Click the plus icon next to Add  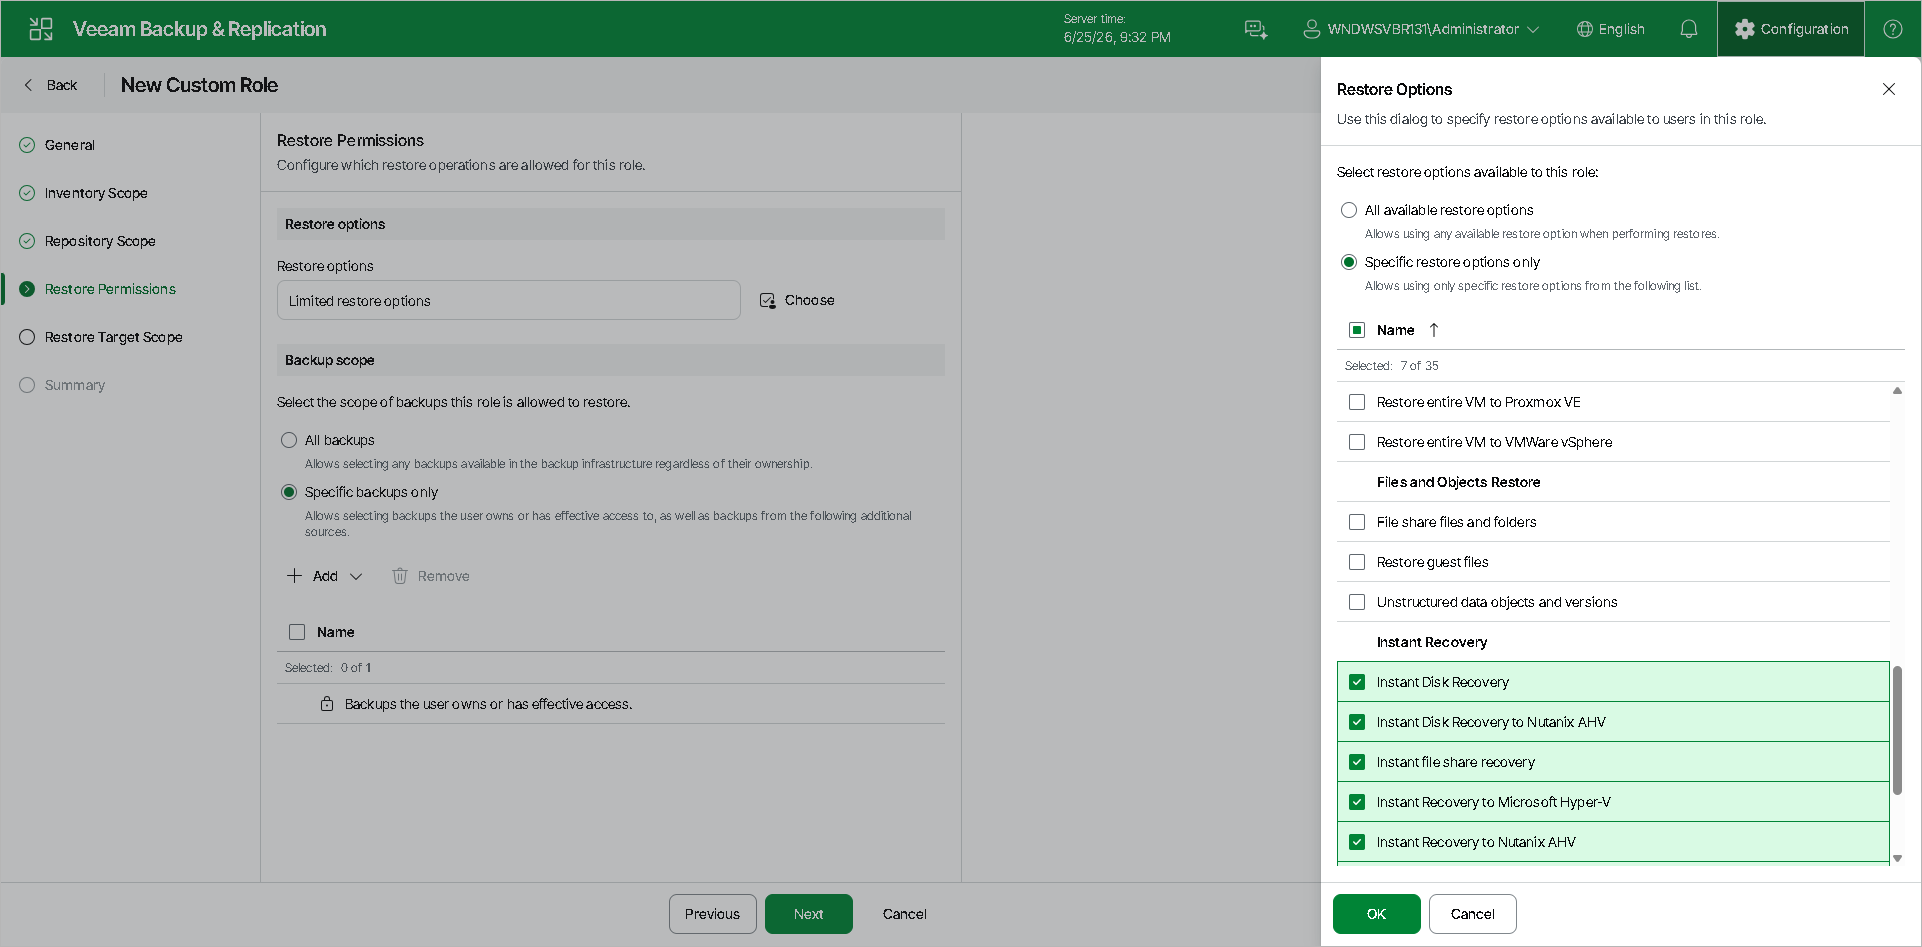[294, 576]
